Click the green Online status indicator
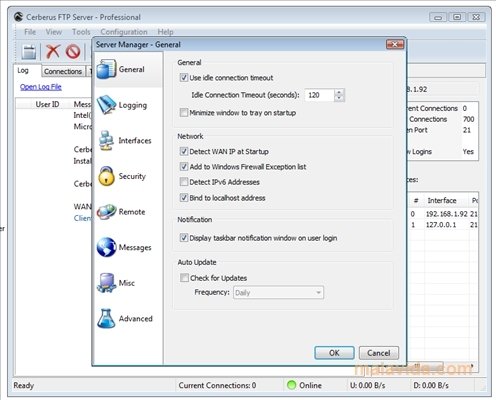Screen dimensions: 496x400 tap(291, 385)
